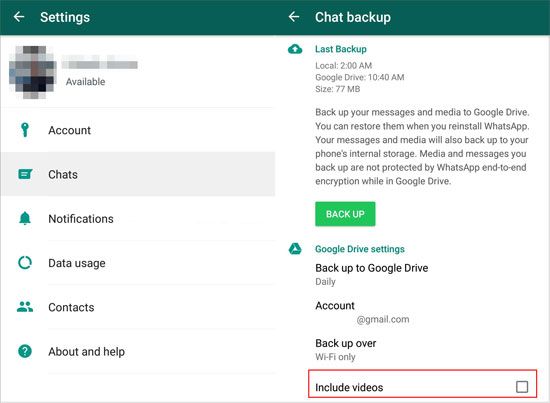Tap the Available status text

[x=86, y=82]
